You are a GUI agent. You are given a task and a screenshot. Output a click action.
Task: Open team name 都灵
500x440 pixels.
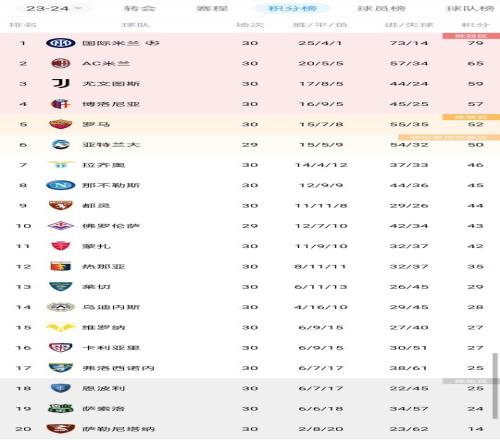click(96, 206)
